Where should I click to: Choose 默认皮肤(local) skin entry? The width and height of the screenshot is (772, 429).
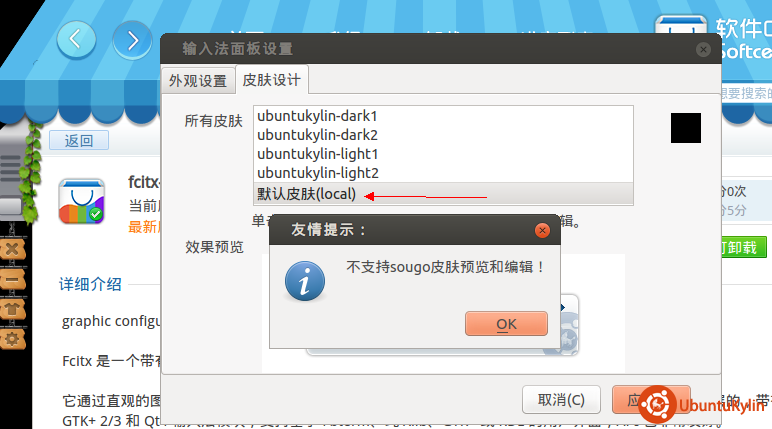click(x=443, y=194)
